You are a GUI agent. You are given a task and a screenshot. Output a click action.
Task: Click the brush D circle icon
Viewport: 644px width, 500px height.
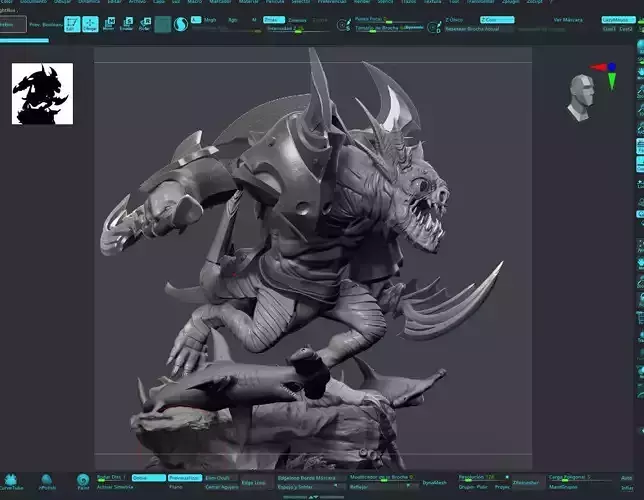[x=434, y=28]
